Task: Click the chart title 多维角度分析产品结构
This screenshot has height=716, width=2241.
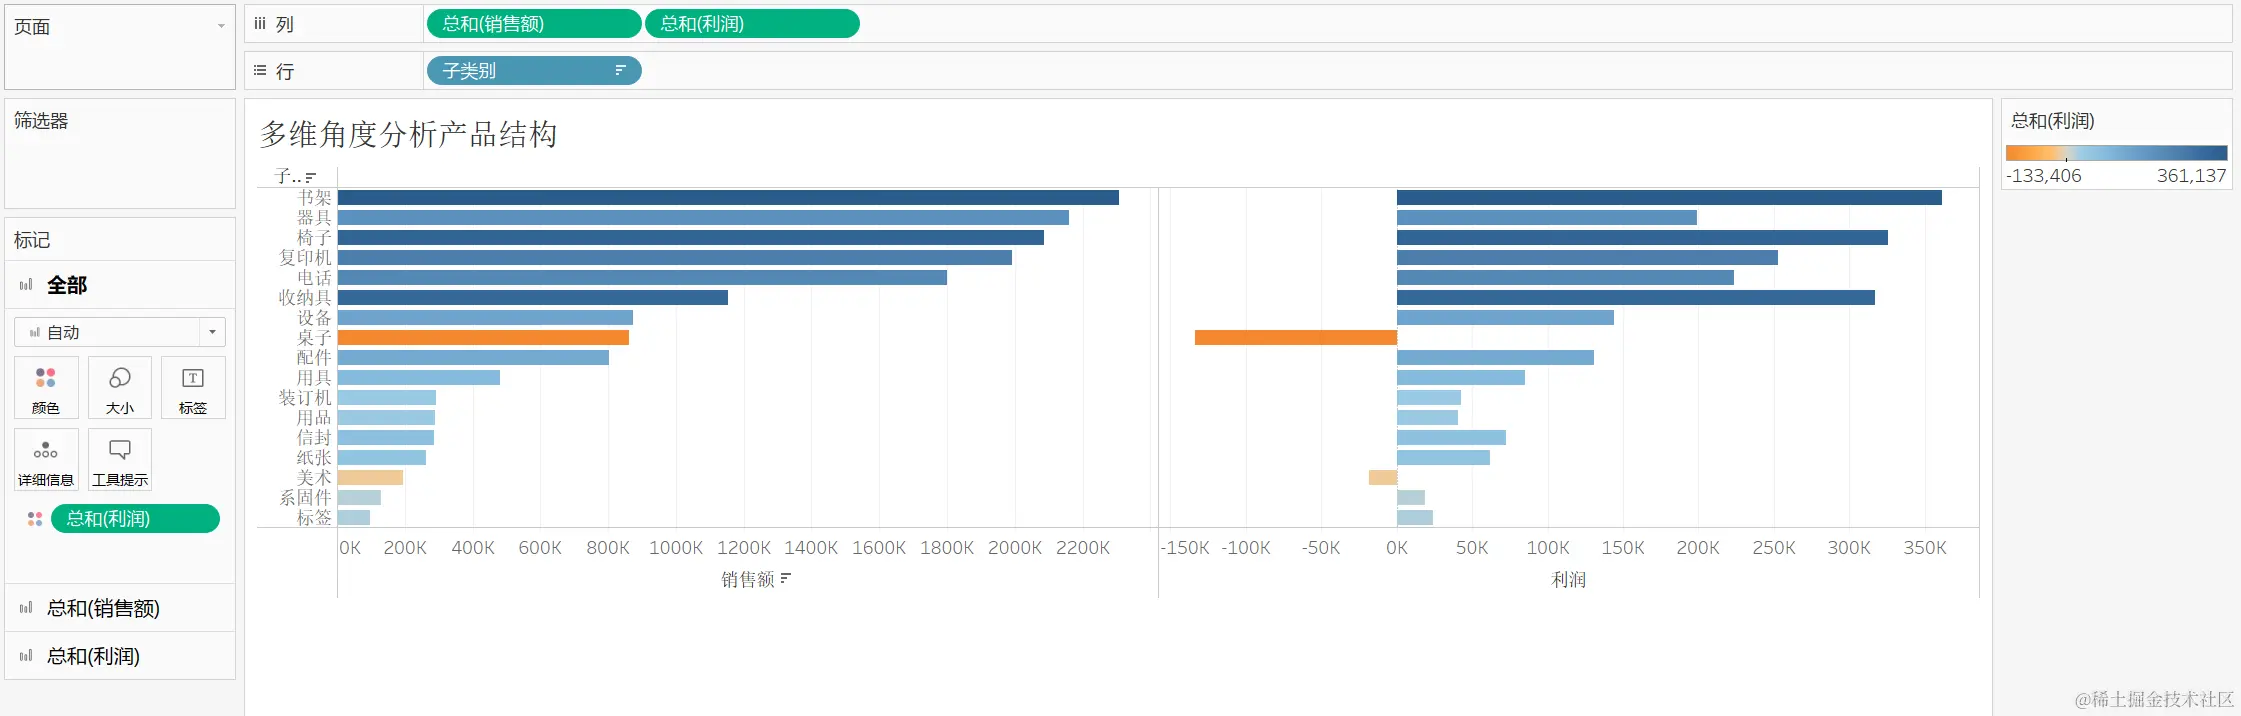Action: pos(408,134)
